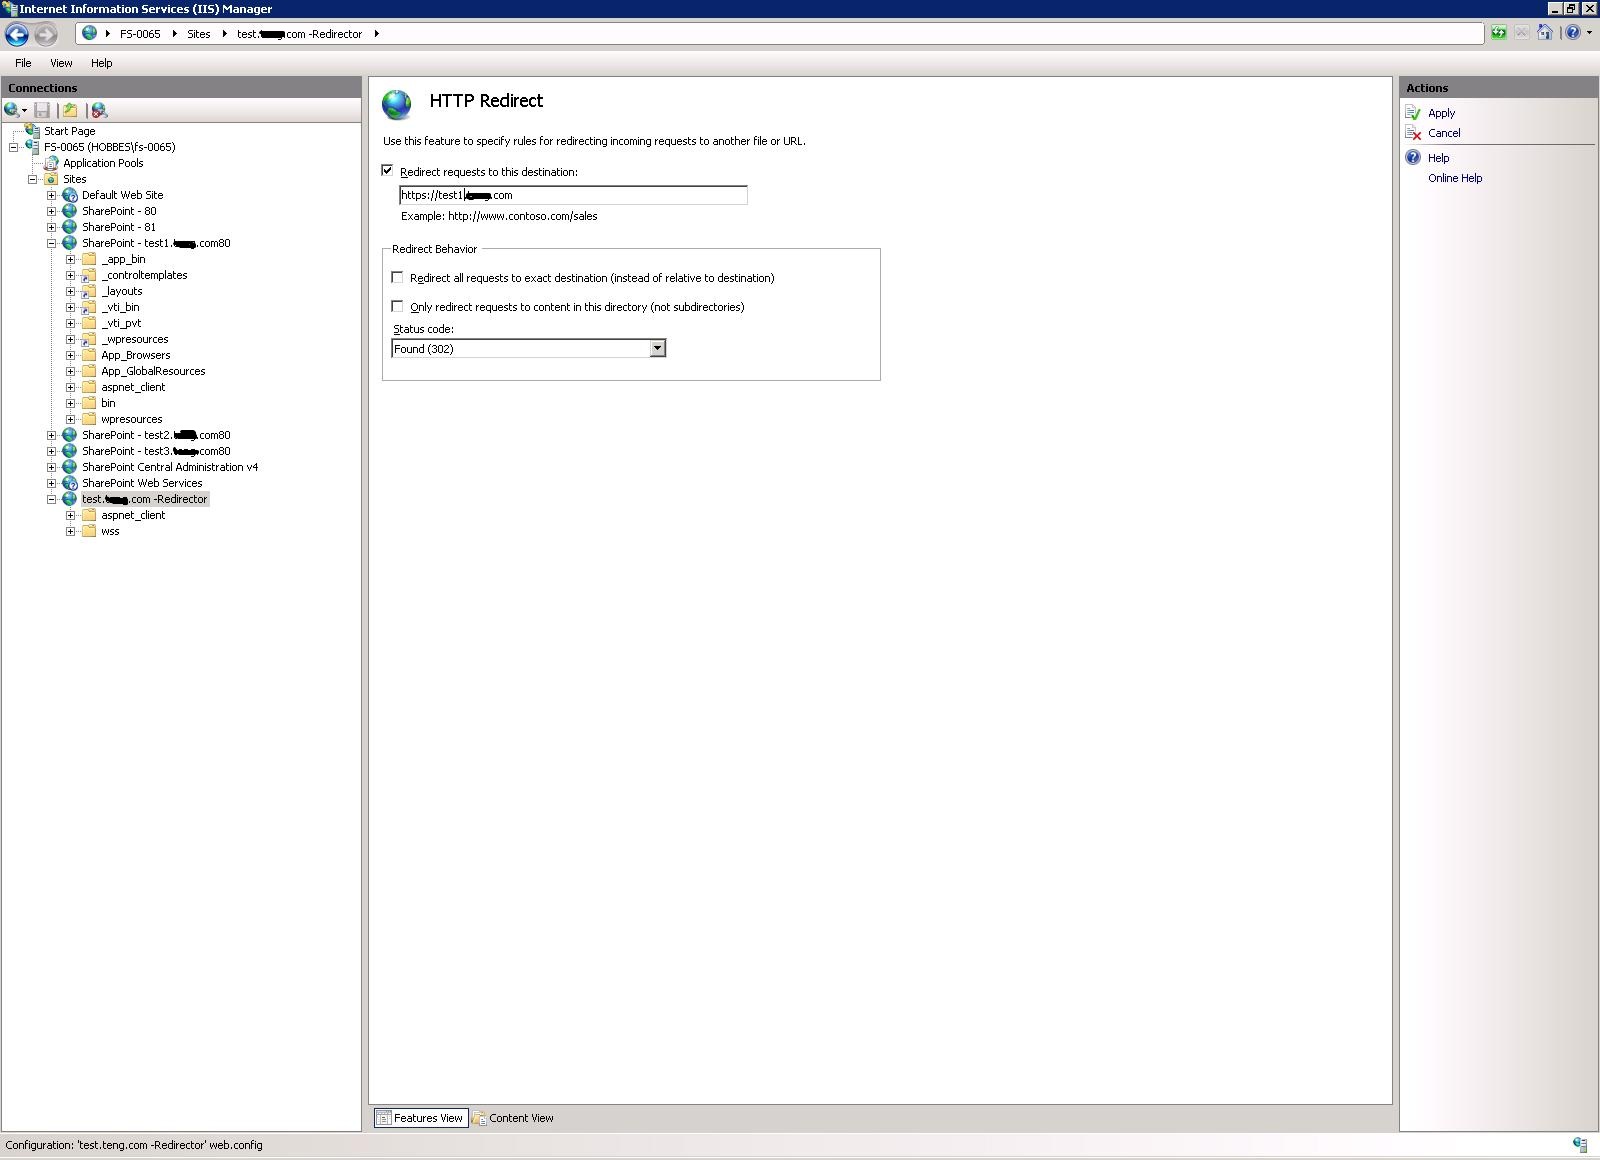Open the breadcrumb arrow after FS-0065
1600x1160 pixels.
[x=174, y=34]
